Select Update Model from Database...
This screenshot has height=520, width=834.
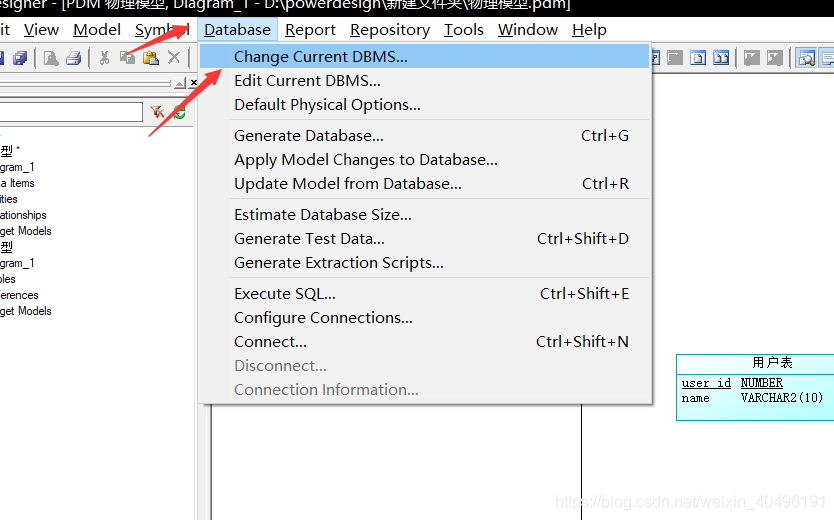(424, 183)
